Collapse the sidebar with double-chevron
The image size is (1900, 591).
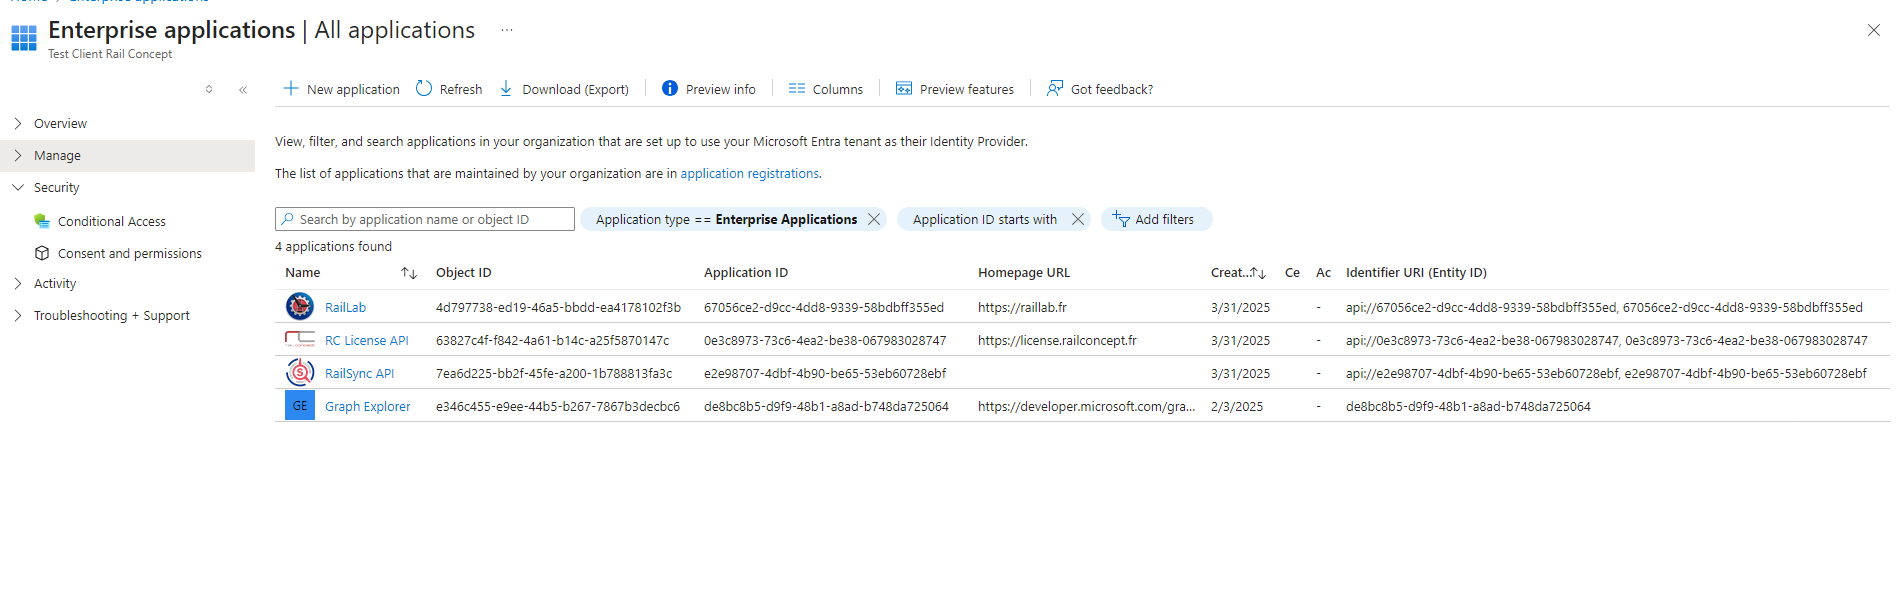click(x=243, y=90)
